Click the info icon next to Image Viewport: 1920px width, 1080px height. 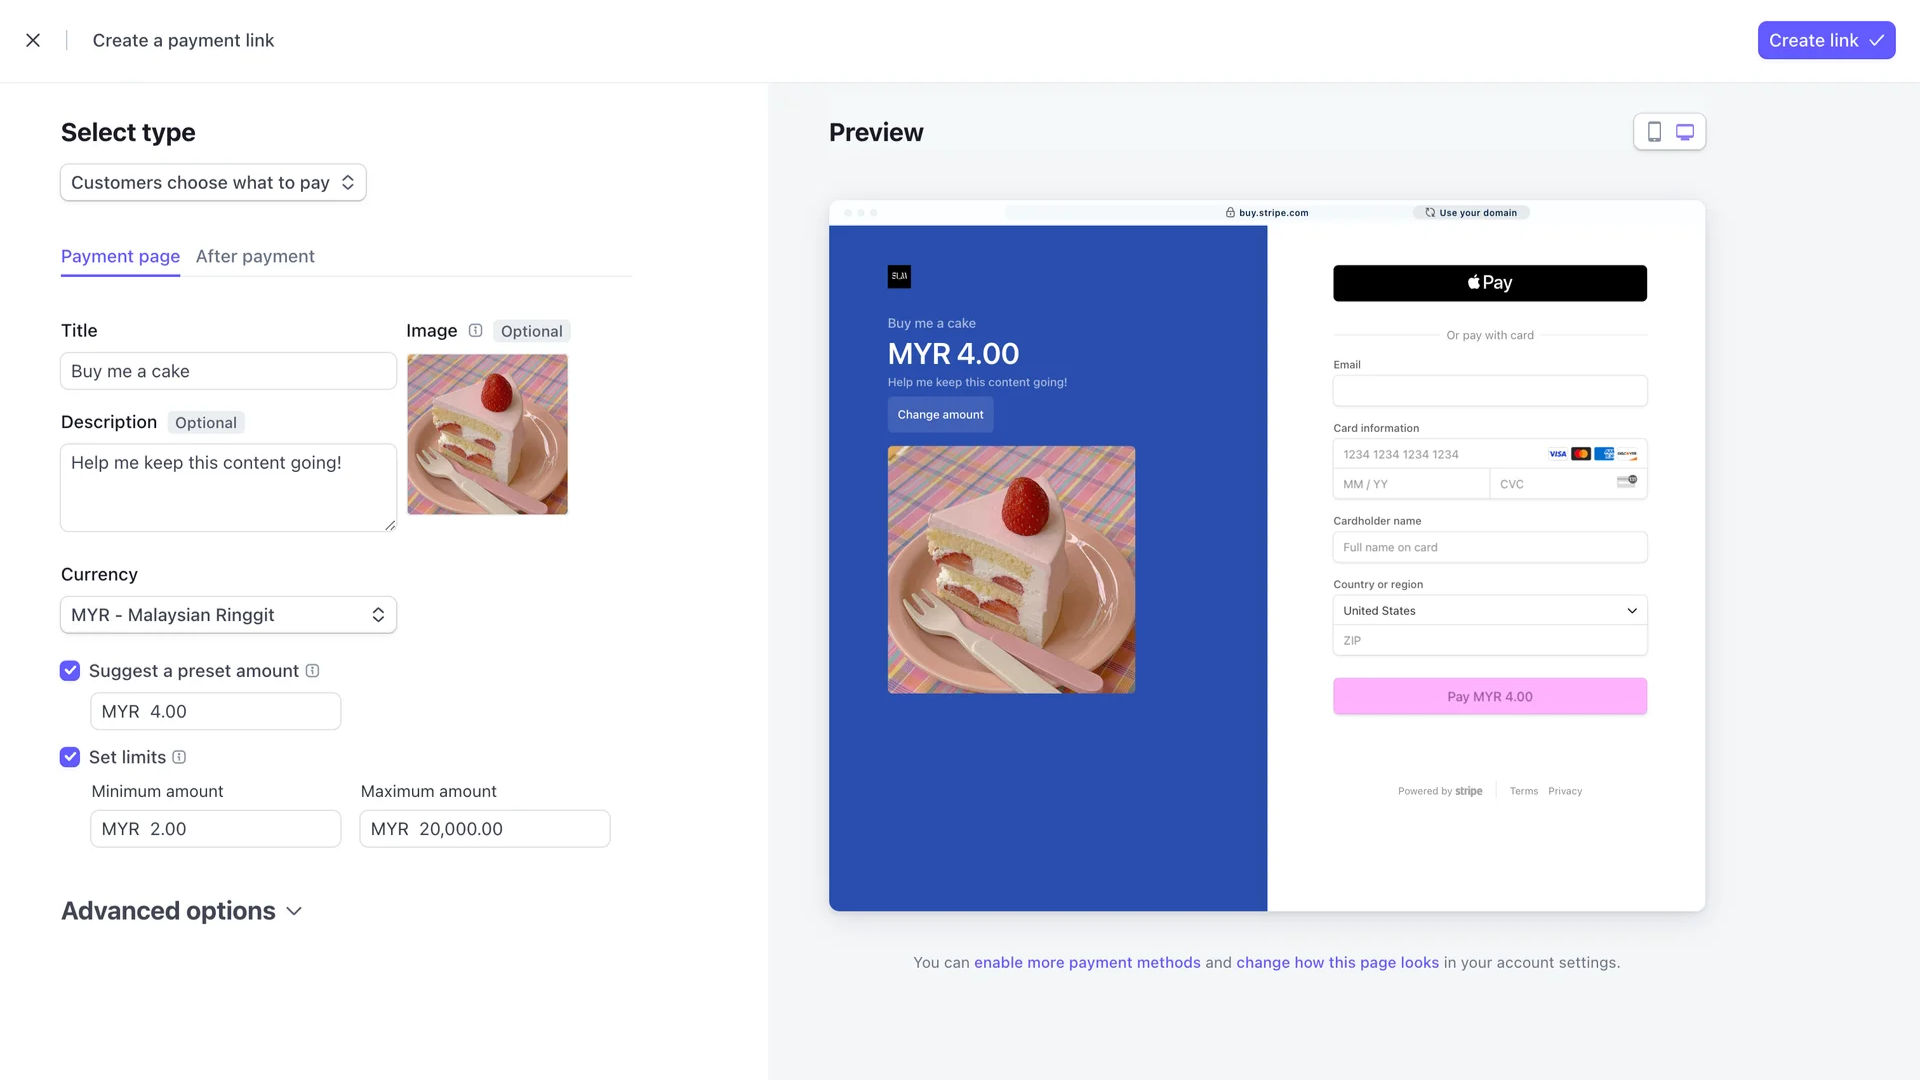pyautogui.click(x=476, y=331)
